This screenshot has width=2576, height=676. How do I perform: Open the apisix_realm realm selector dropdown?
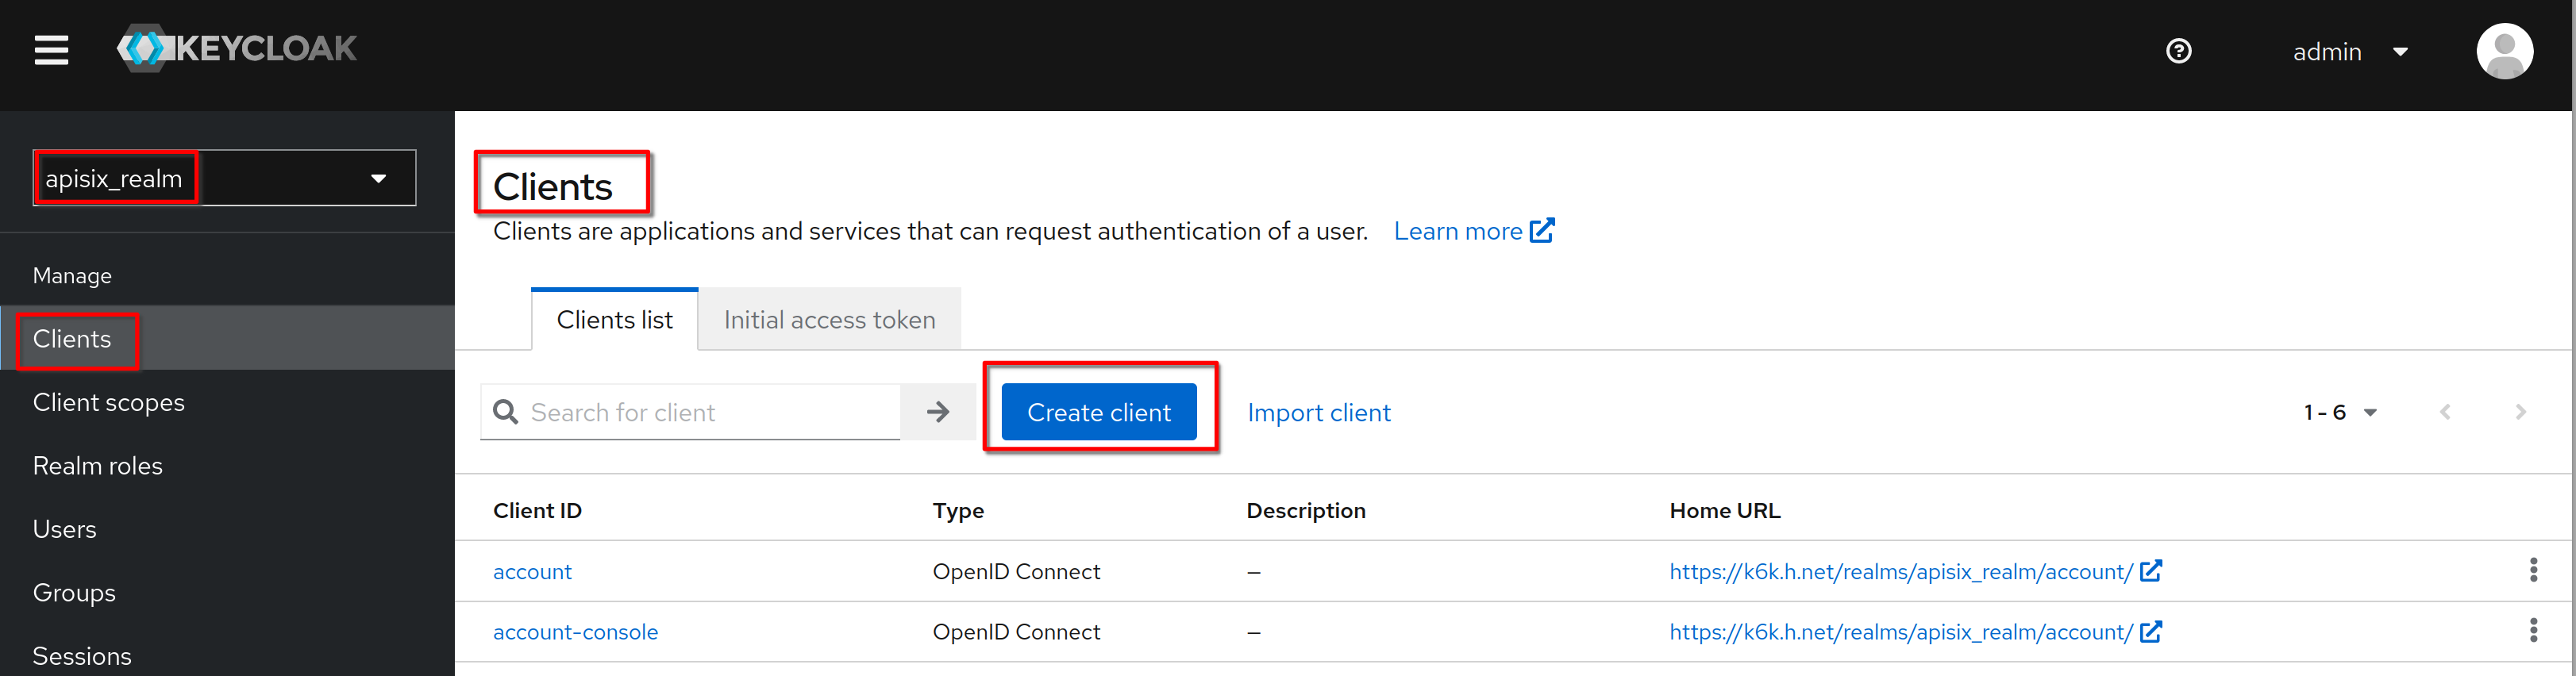[225, 178]
